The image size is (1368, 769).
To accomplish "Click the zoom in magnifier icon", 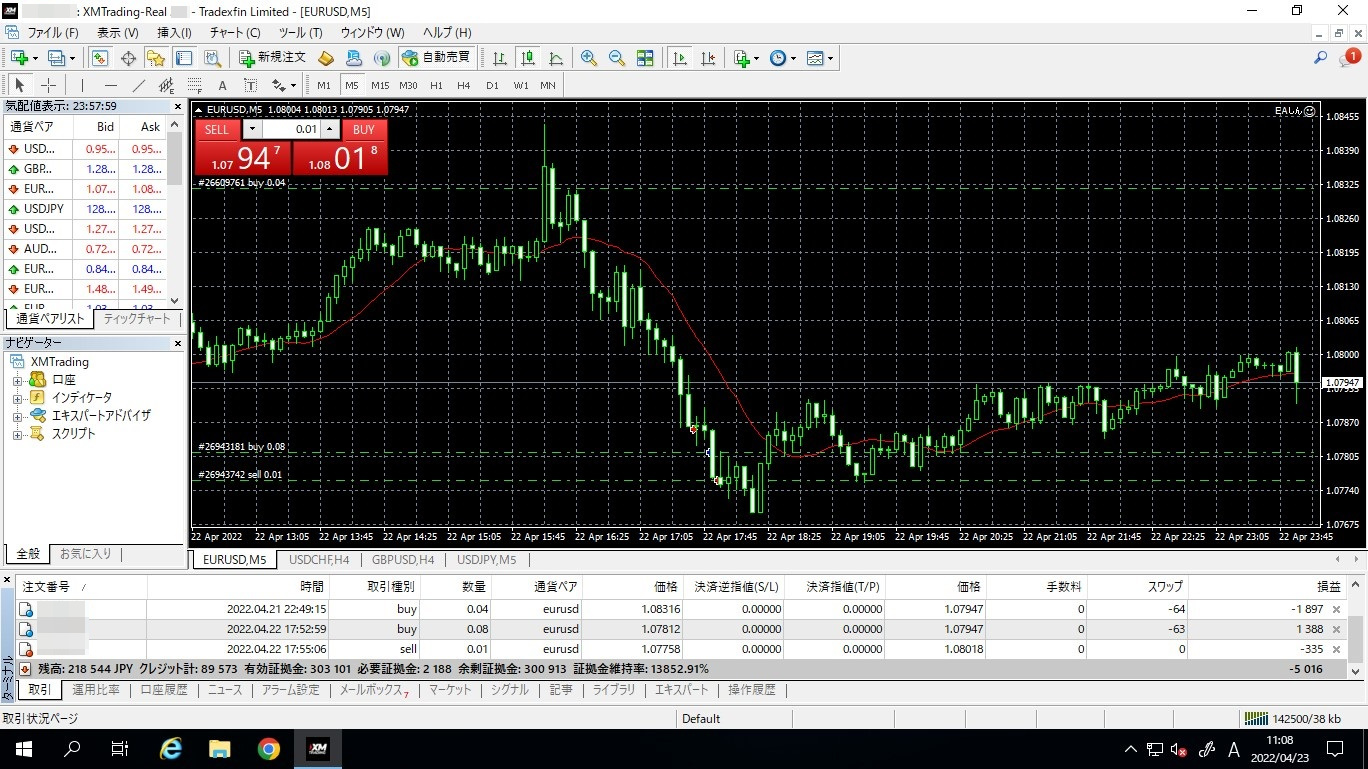I will (589, 58).
